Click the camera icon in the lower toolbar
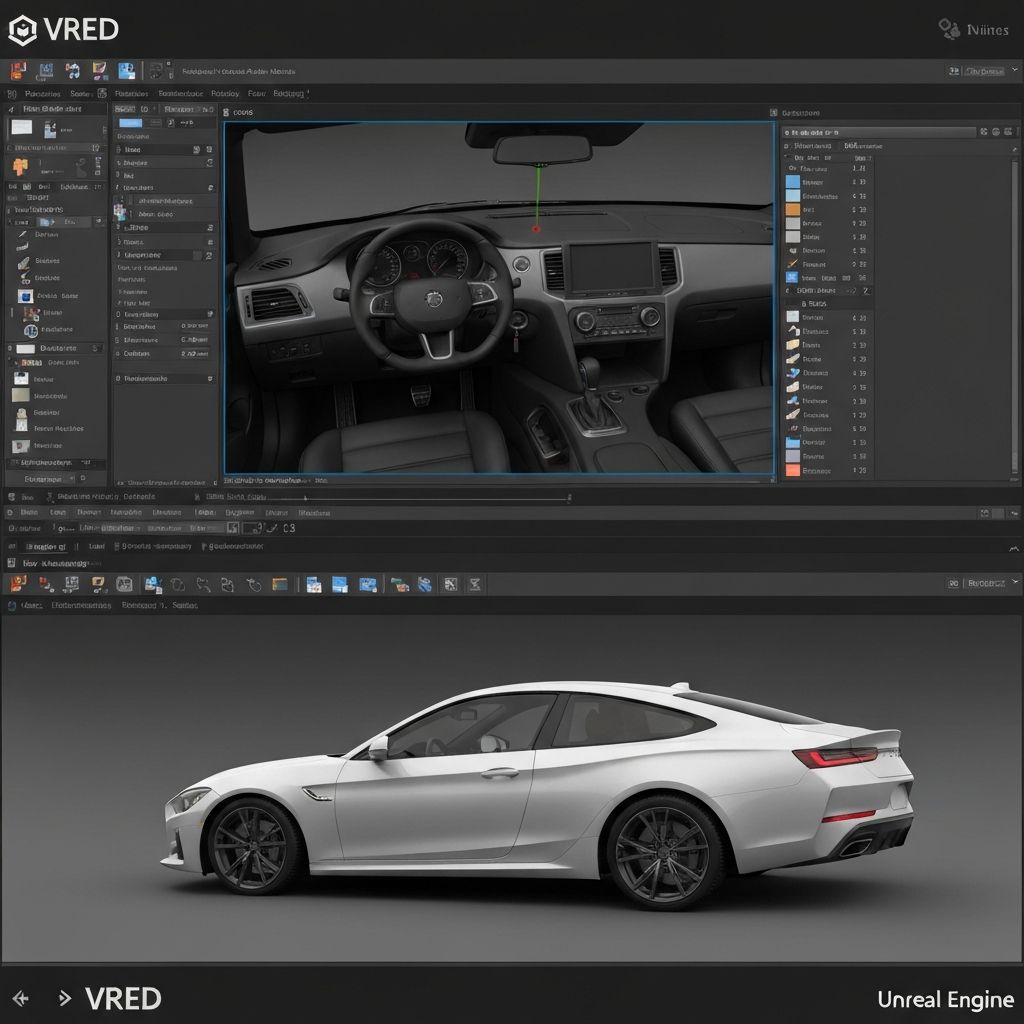1024x1024 pixels. click(155, 584)
